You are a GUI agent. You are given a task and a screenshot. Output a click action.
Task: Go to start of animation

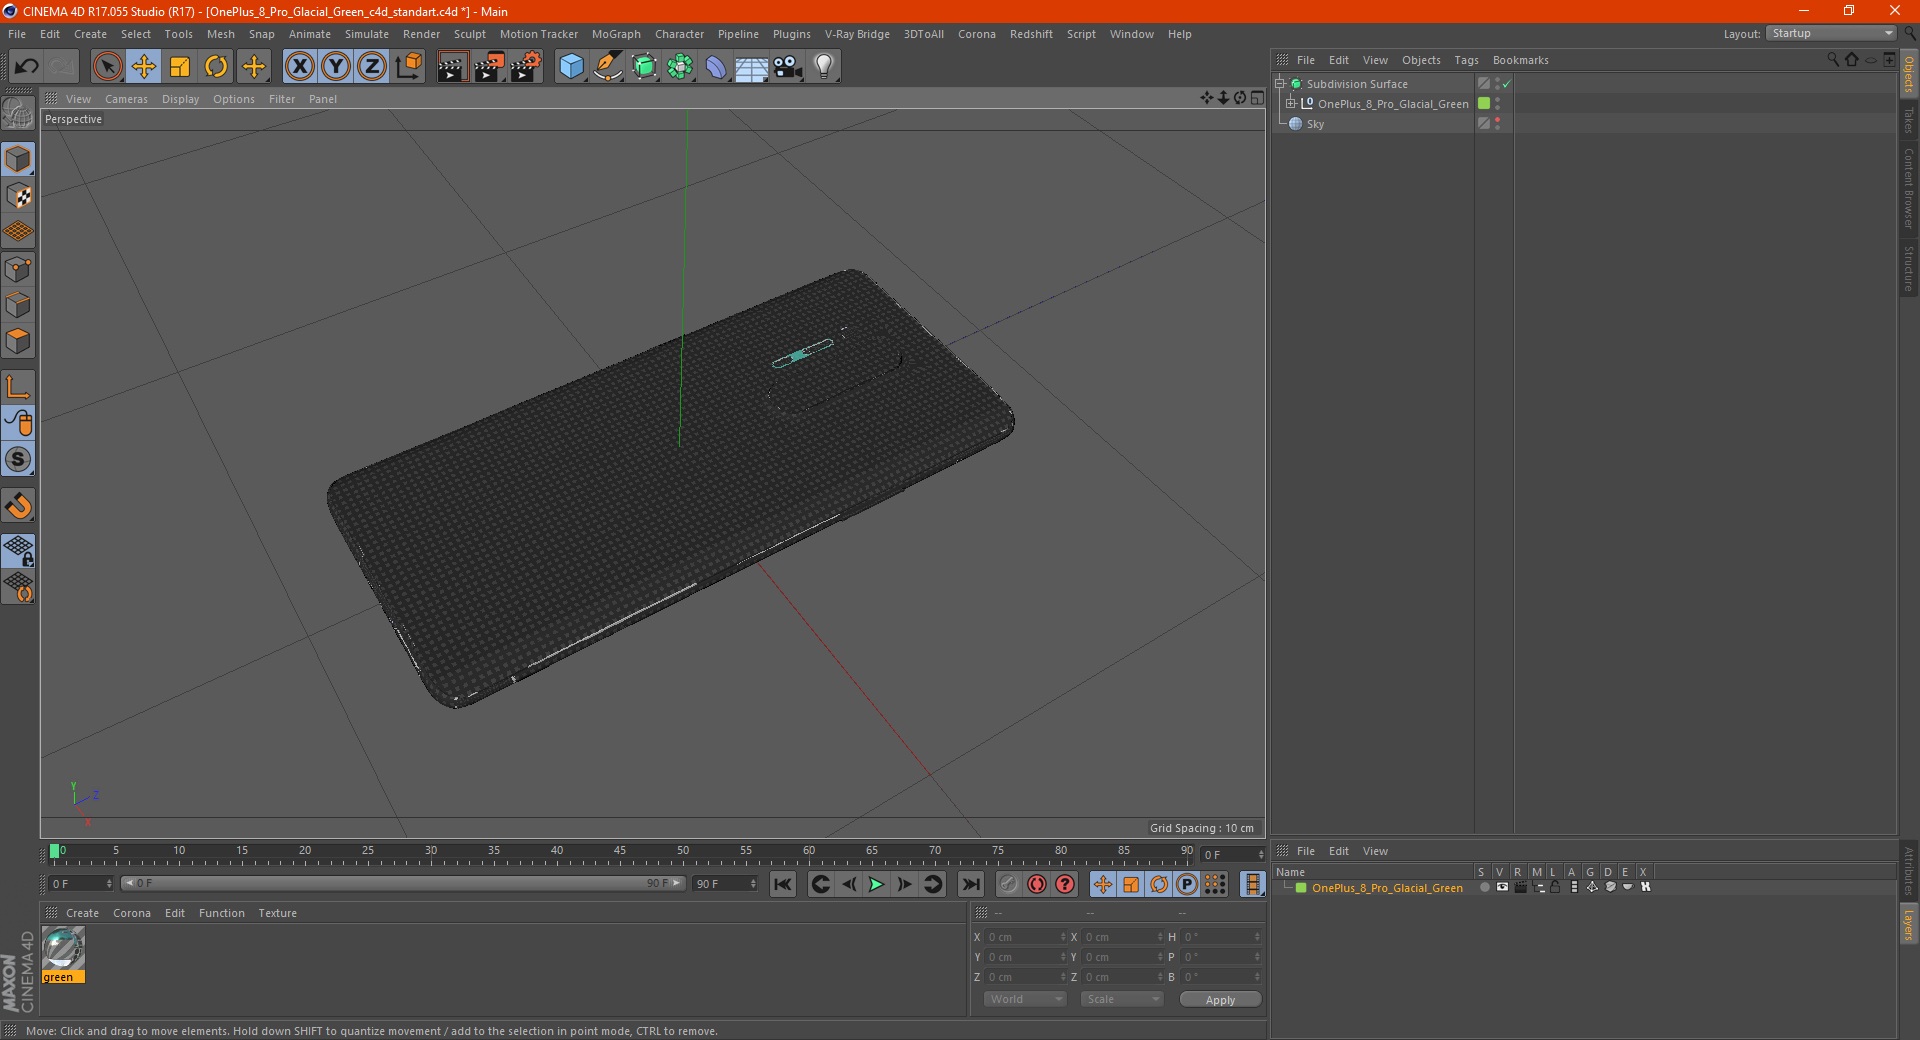point(783,884)
